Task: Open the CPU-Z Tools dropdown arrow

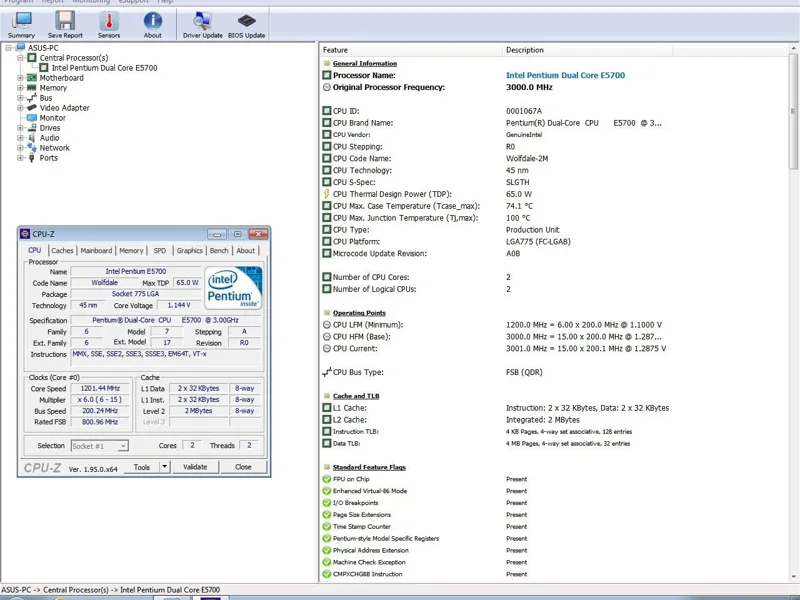Action: click(165, 467)
